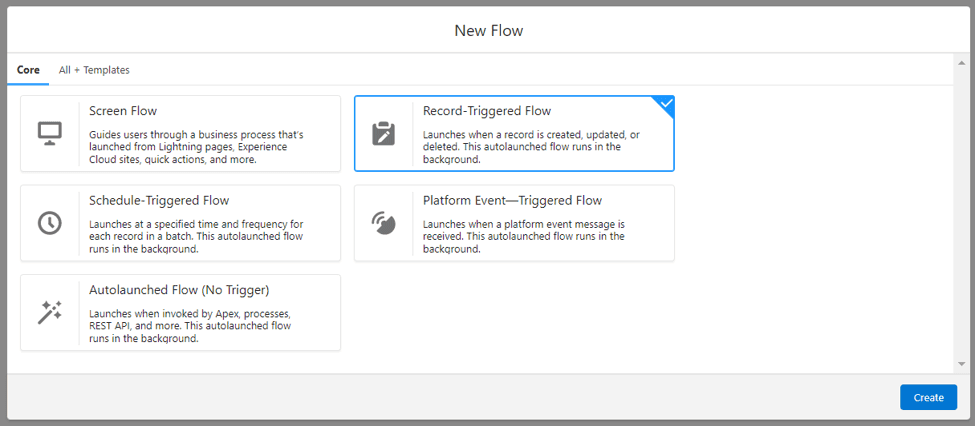Pick the Autolaunched Flow (No Trigger) heading

179,290
